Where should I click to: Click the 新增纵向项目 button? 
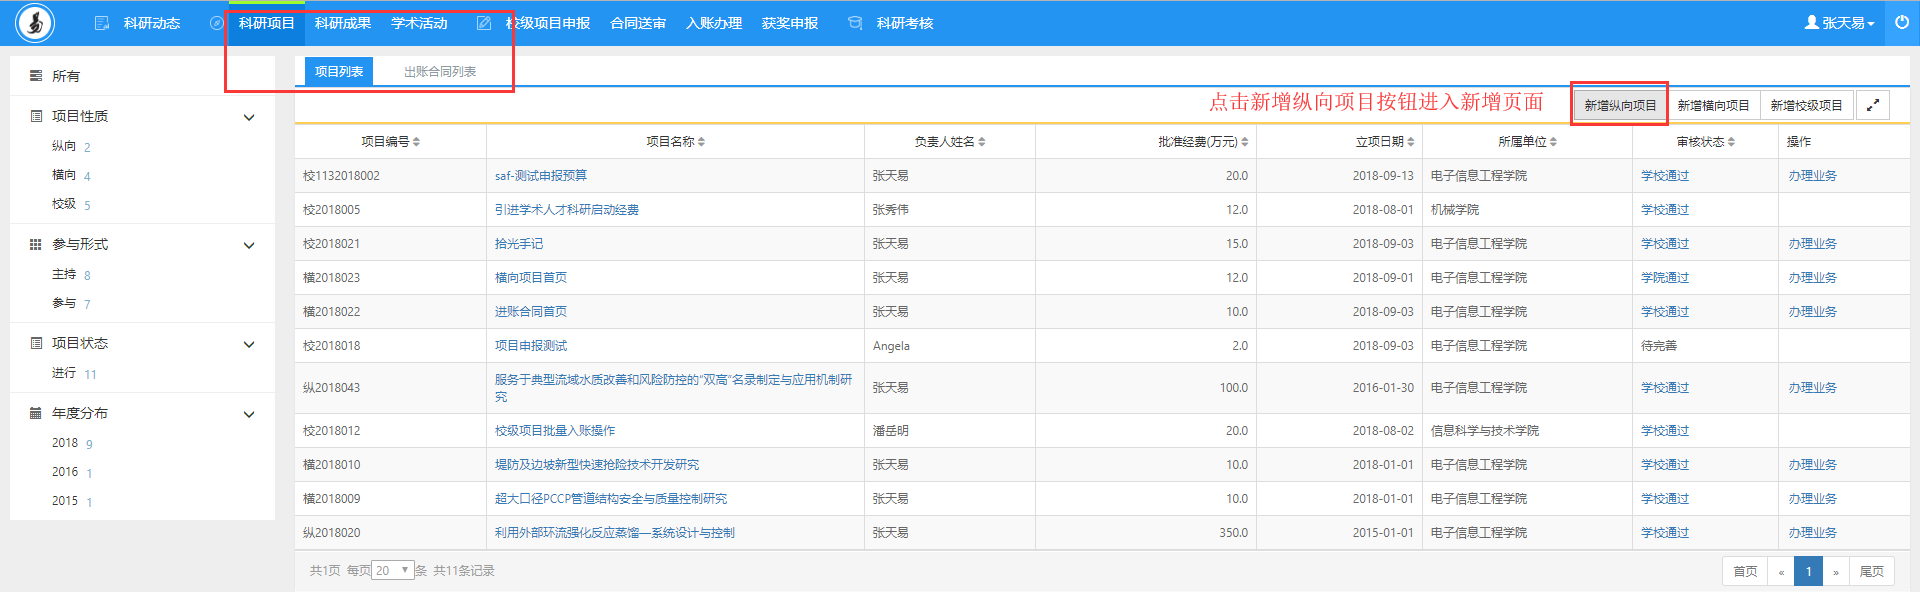click(x=1620, y=105)
